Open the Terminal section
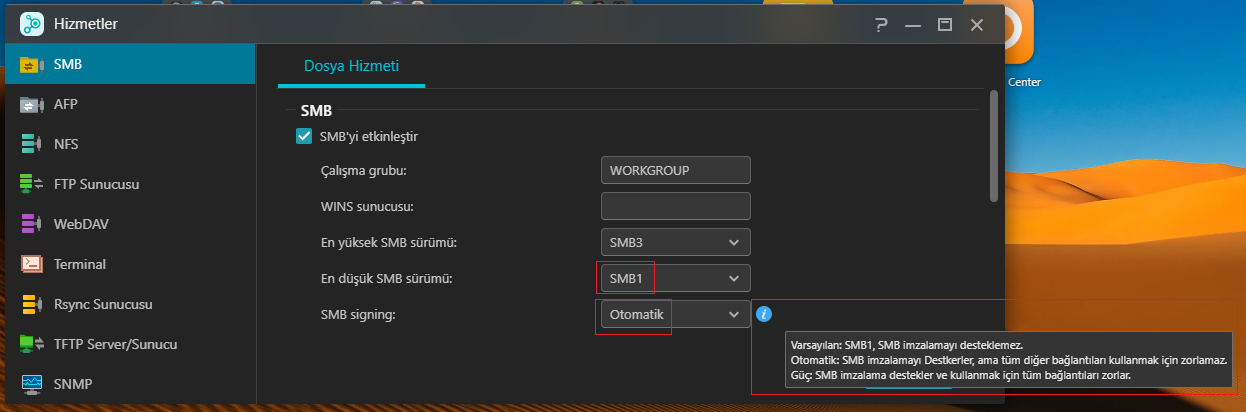 [128, 264]
